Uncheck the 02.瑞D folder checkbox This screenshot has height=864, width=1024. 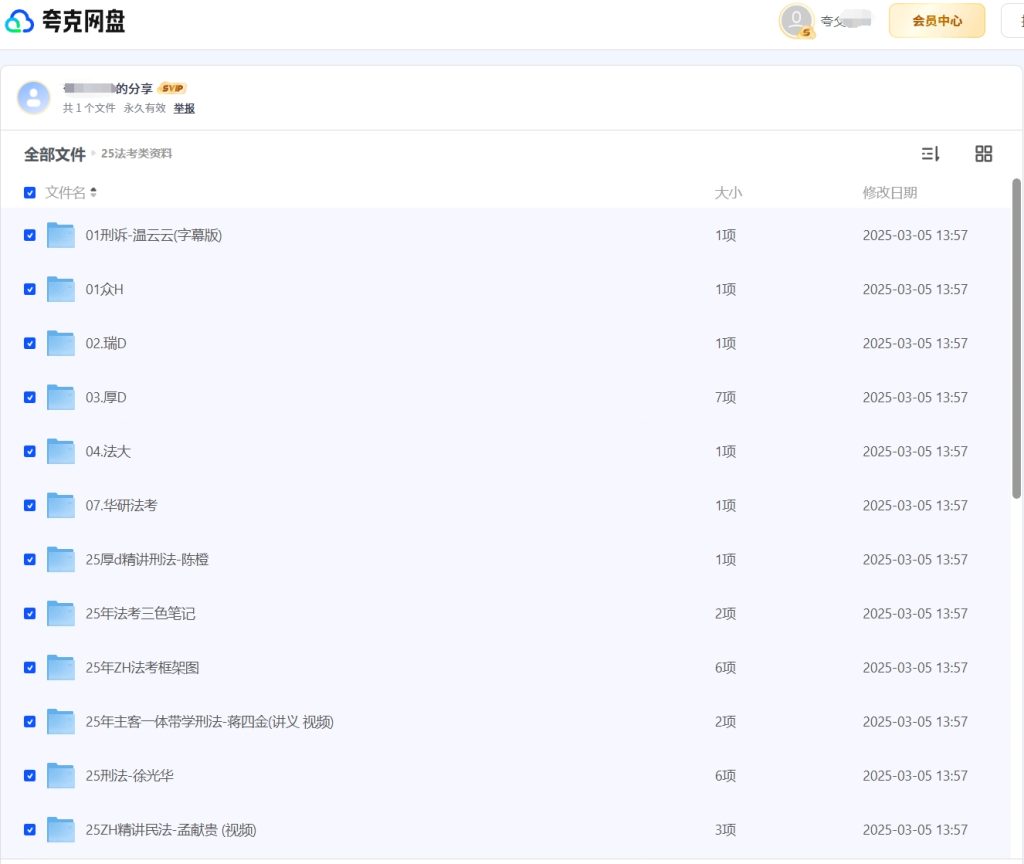[x=29, y=344]
